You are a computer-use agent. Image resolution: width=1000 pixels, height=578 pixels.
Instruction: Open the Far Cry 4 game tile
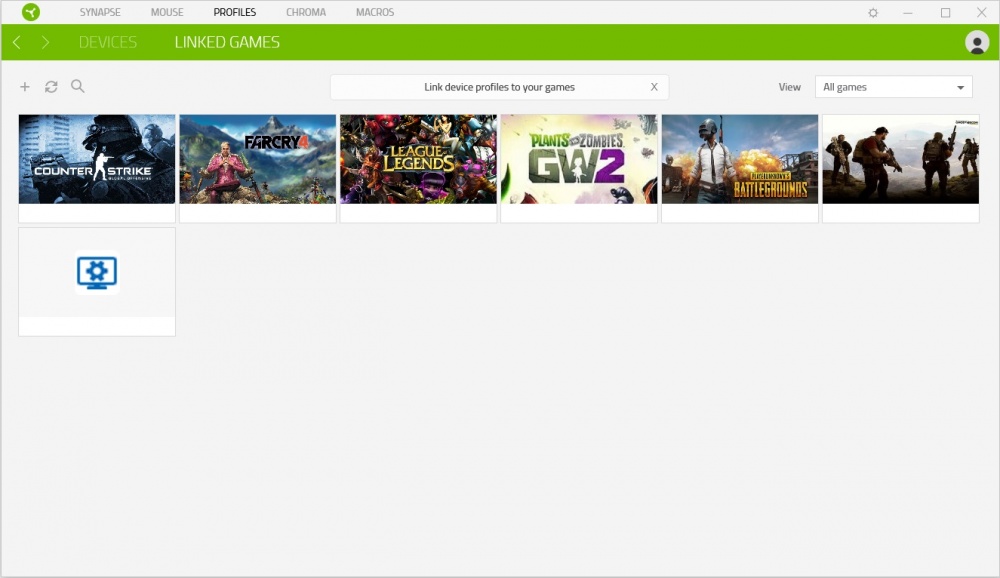click(x=258, y=168)
